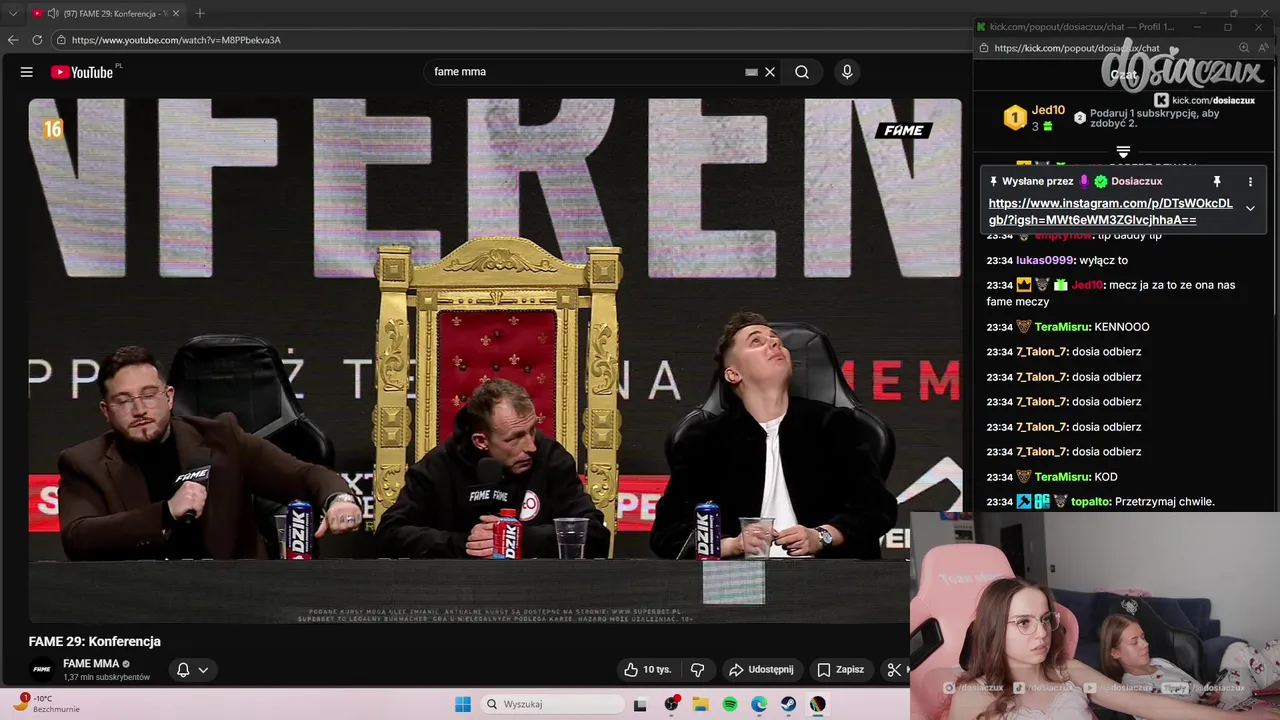The width and height of the screenshot is (1280, 720).
Task: Open the on-screen keyboard icon in search box
Action: point(751,72)
